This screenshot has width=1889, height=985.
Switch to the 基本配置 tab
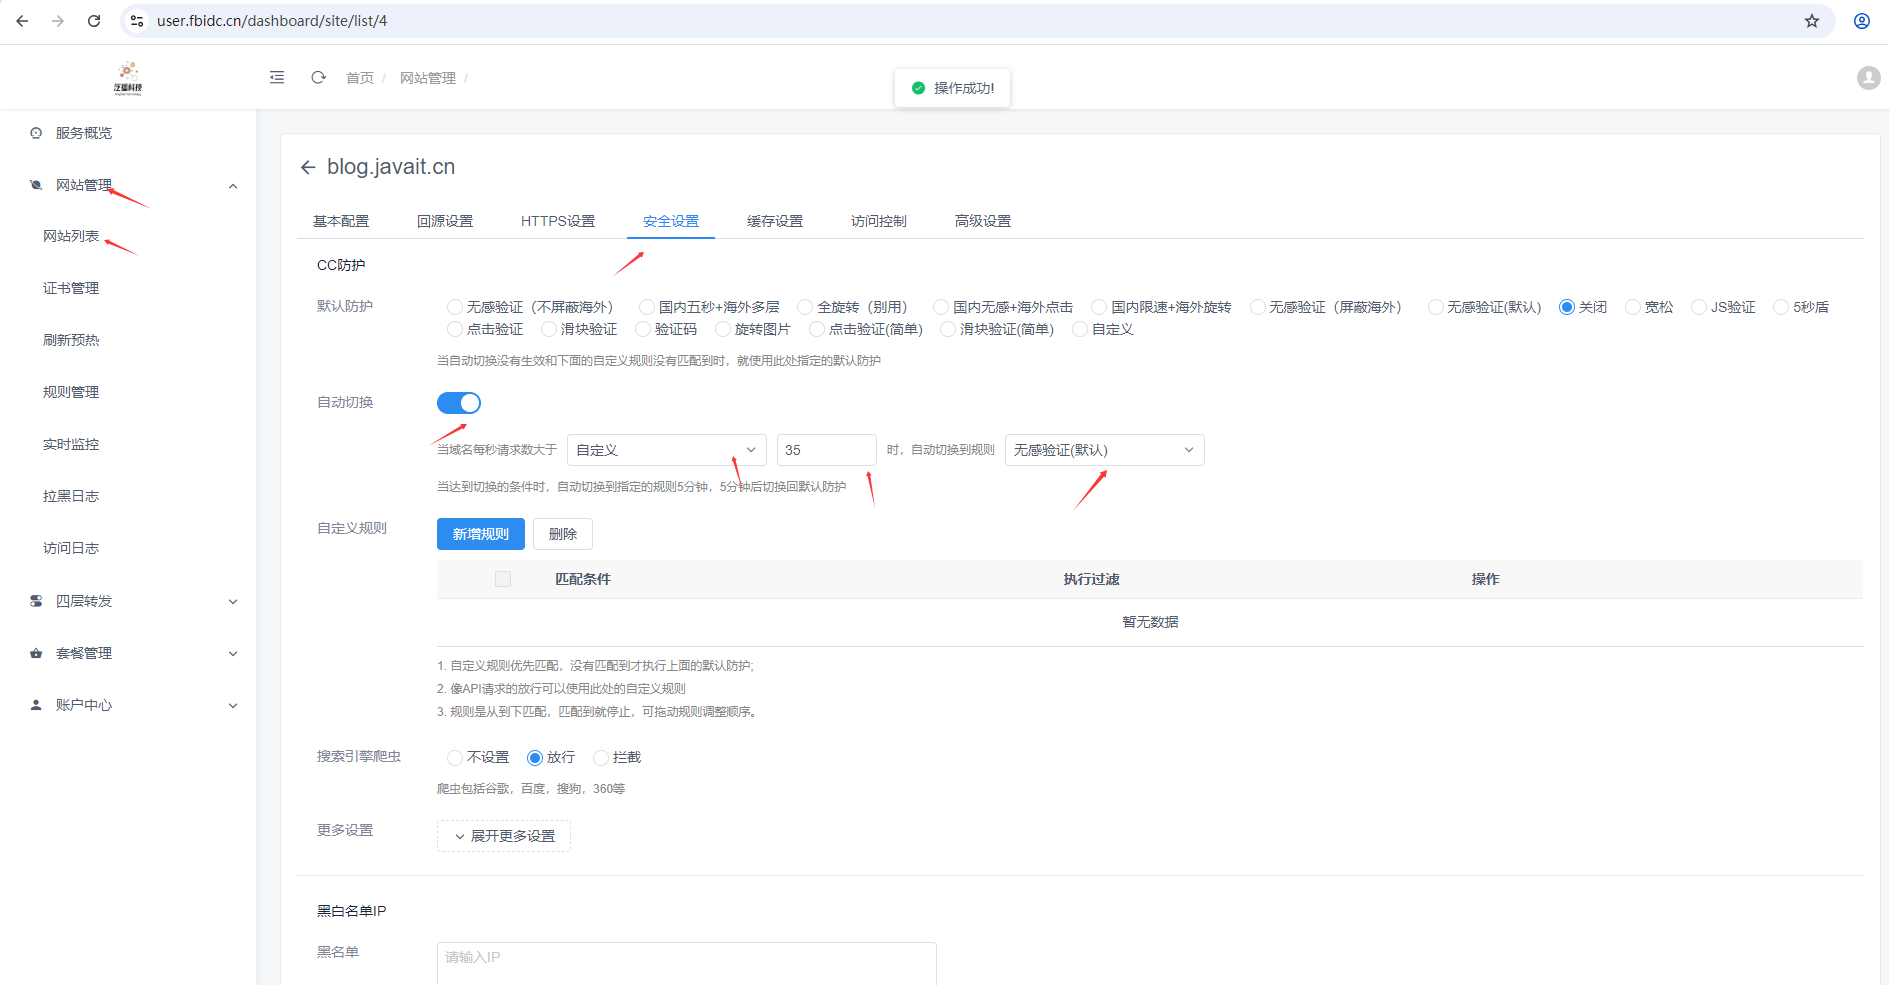pyautogui.click(x=341, y=221)
